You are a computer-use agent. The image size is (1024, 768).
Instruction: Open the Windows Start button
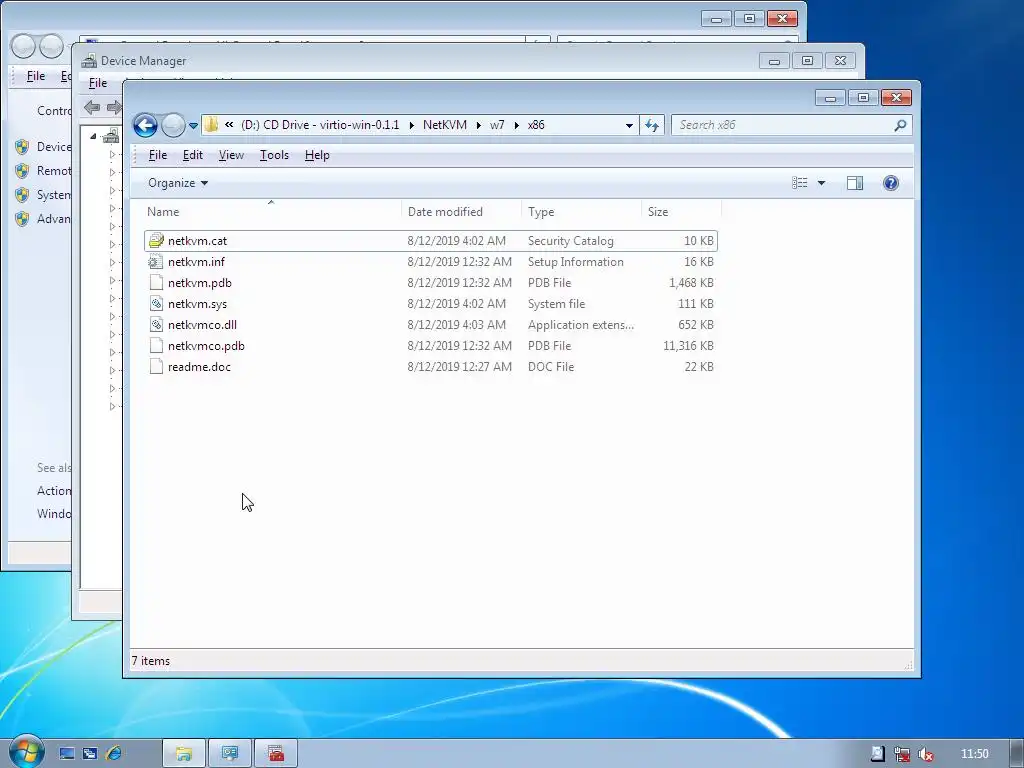(26, 752)
